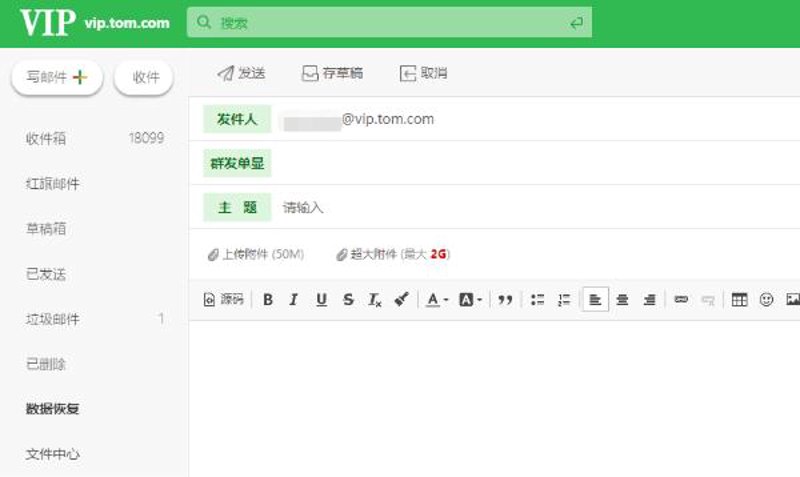The image size is (800, 477).
Task: Insert an emoji smiley
Action: (x=766, y=299)
